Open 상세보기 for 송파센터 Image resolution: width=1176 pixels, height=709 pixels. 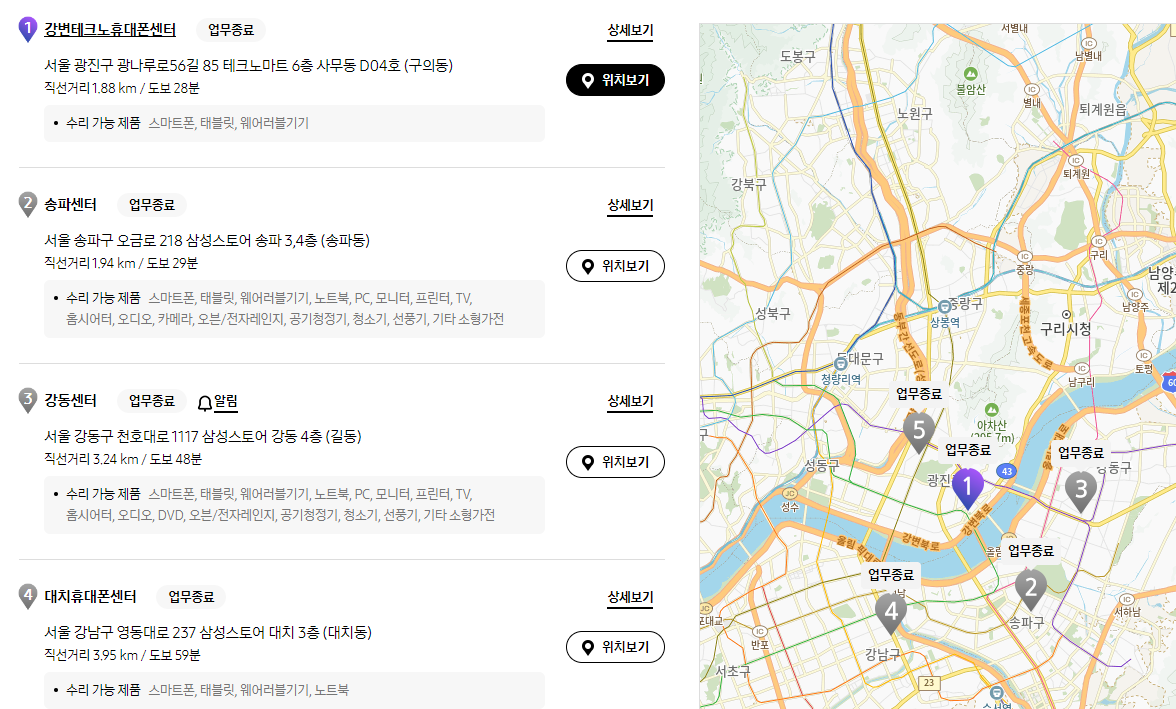pos(630,206)
